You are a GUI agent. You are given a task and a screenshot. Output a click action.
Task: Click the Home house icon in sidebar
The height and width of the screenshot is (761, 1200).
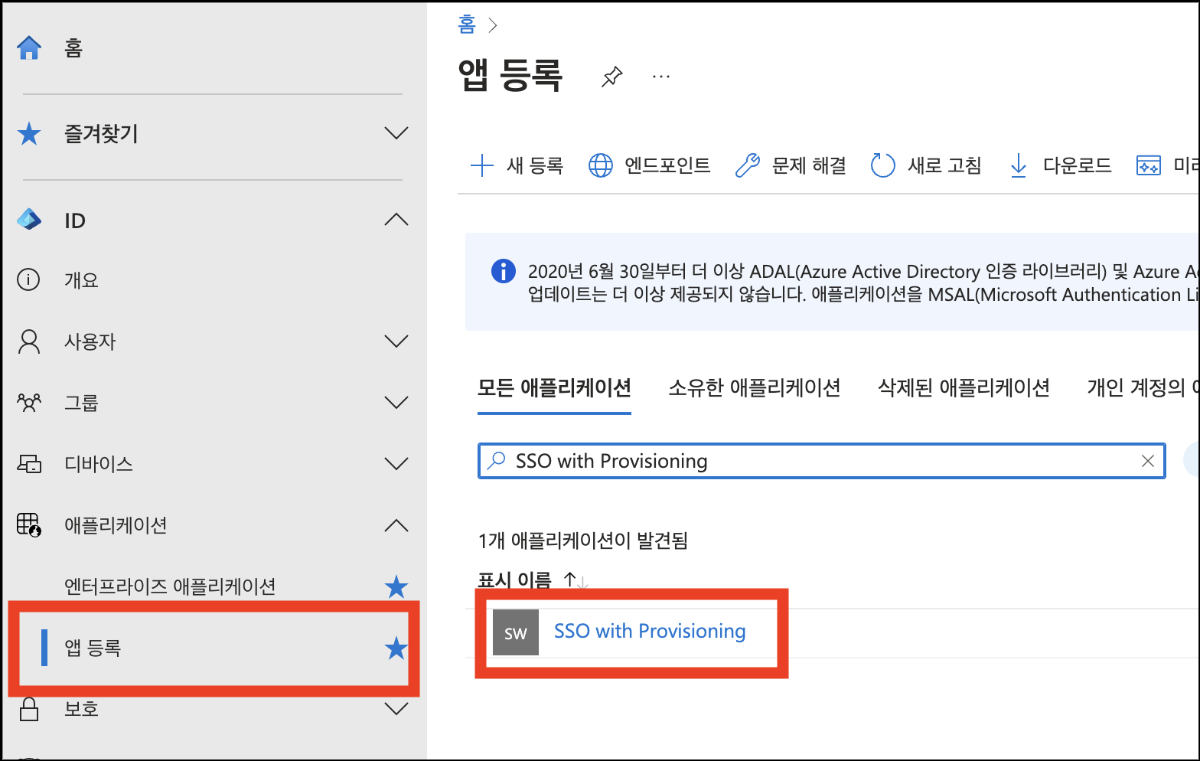click(x=30, y=47)
